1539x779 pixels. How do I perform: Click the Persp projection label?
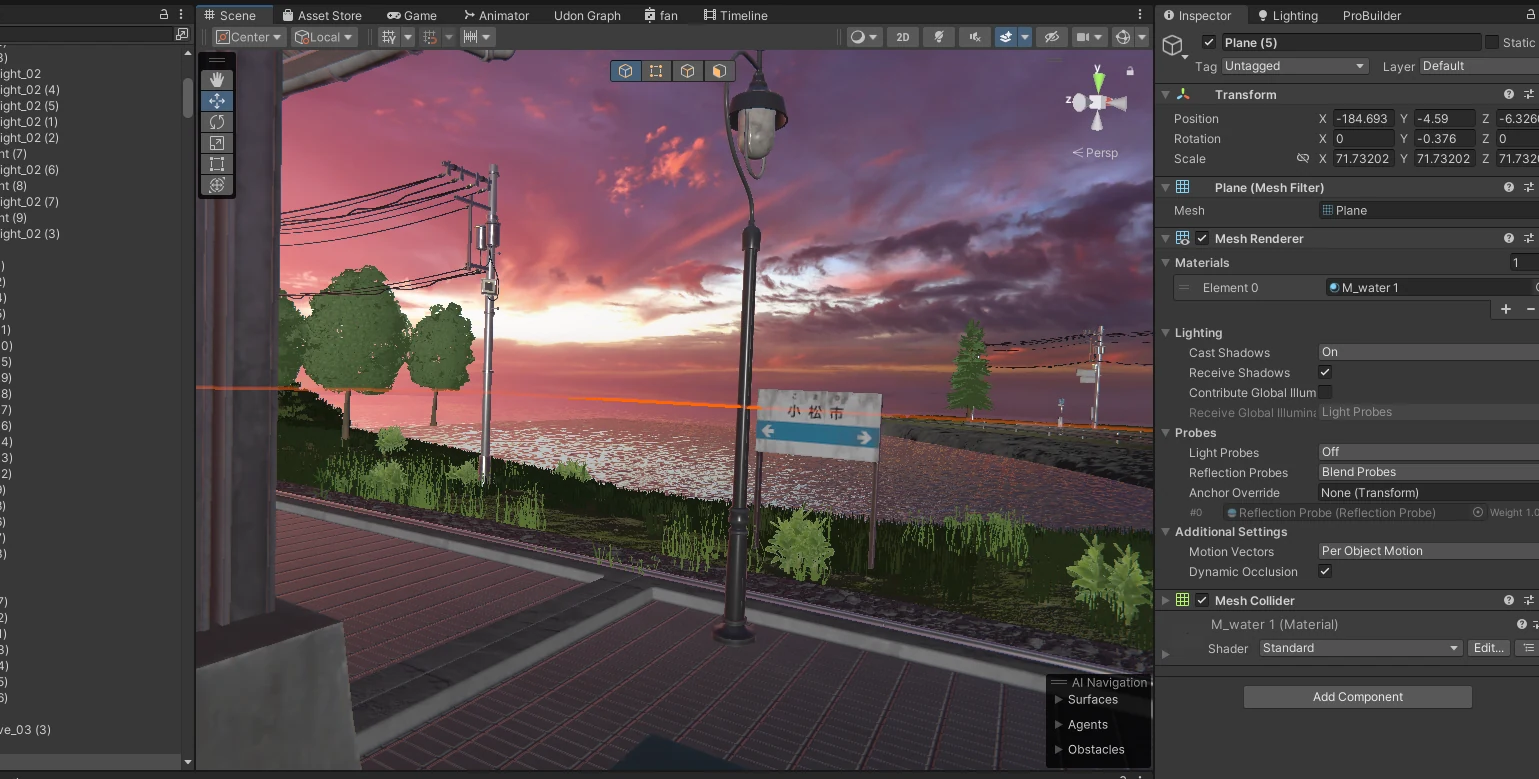pos(1095,153)
